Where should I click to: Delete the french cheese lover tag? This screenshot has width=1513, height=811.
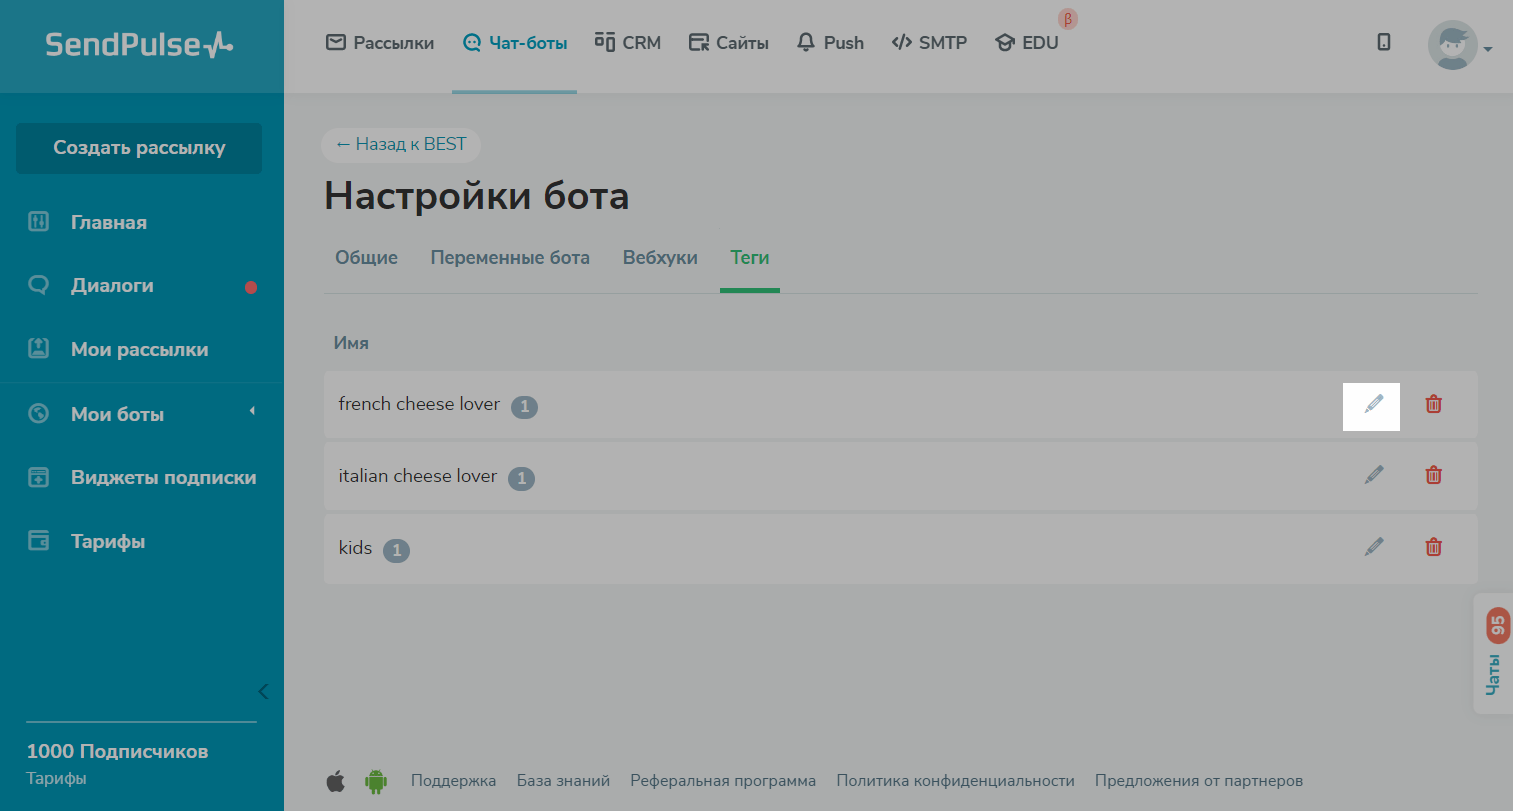(1433, 404)
